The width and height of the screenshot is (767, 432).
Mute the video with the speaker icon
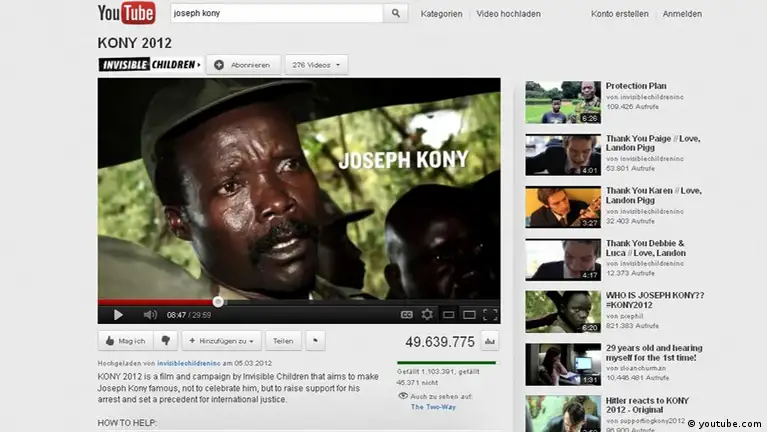[150, 314]
